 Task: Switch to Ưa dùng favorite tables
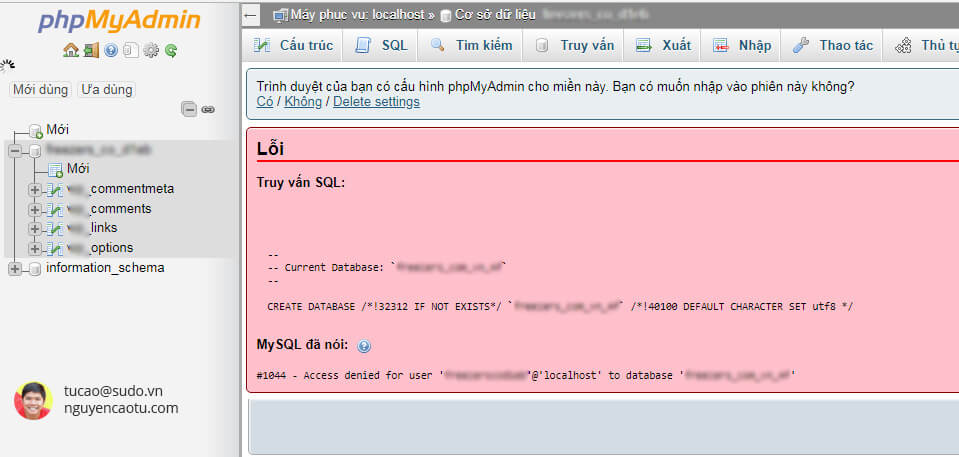tap(107, 90)
